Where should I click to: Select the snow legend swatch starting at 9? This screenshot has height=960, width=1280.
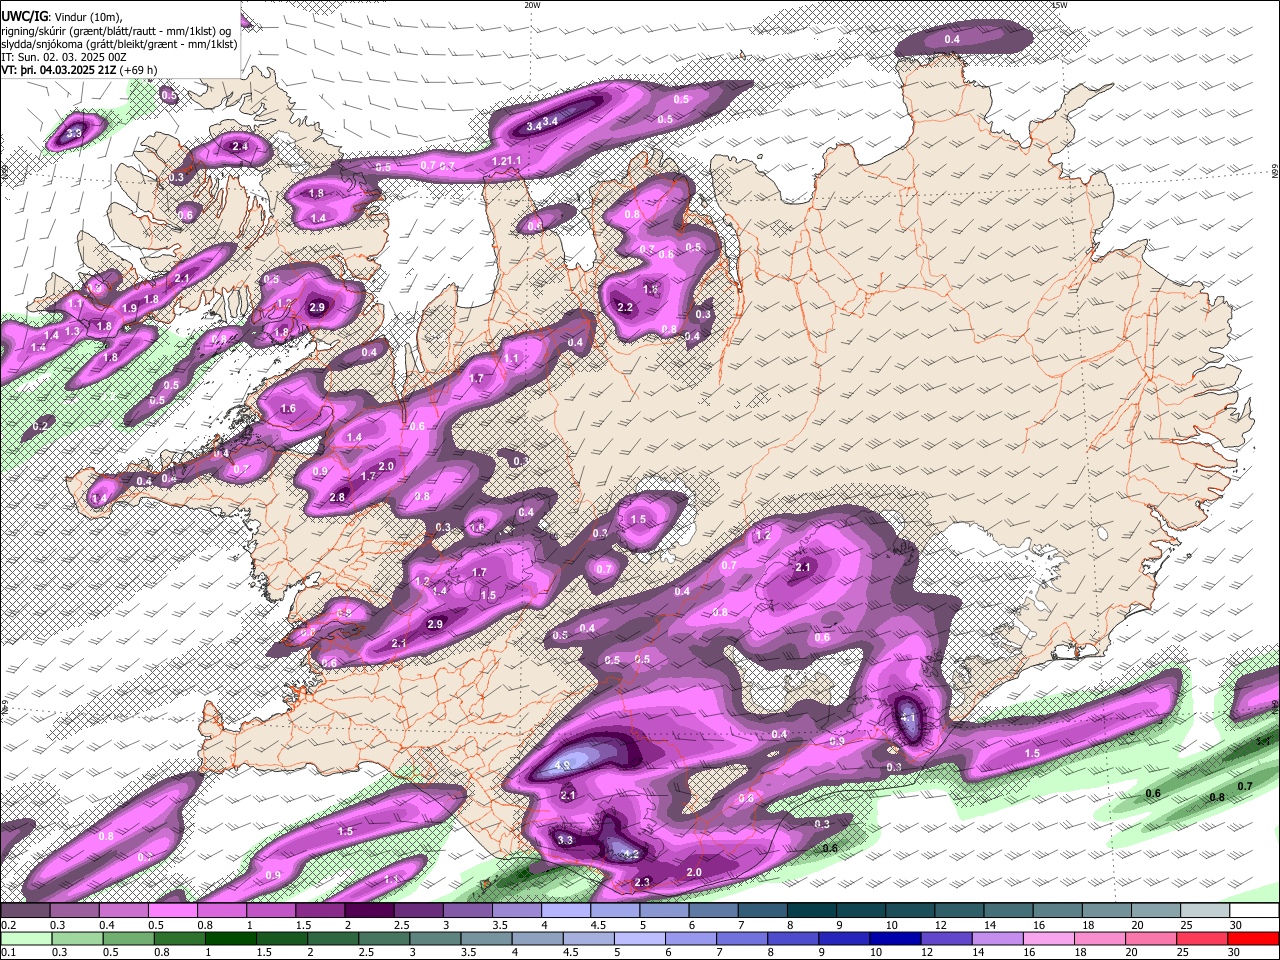[861, 911]
